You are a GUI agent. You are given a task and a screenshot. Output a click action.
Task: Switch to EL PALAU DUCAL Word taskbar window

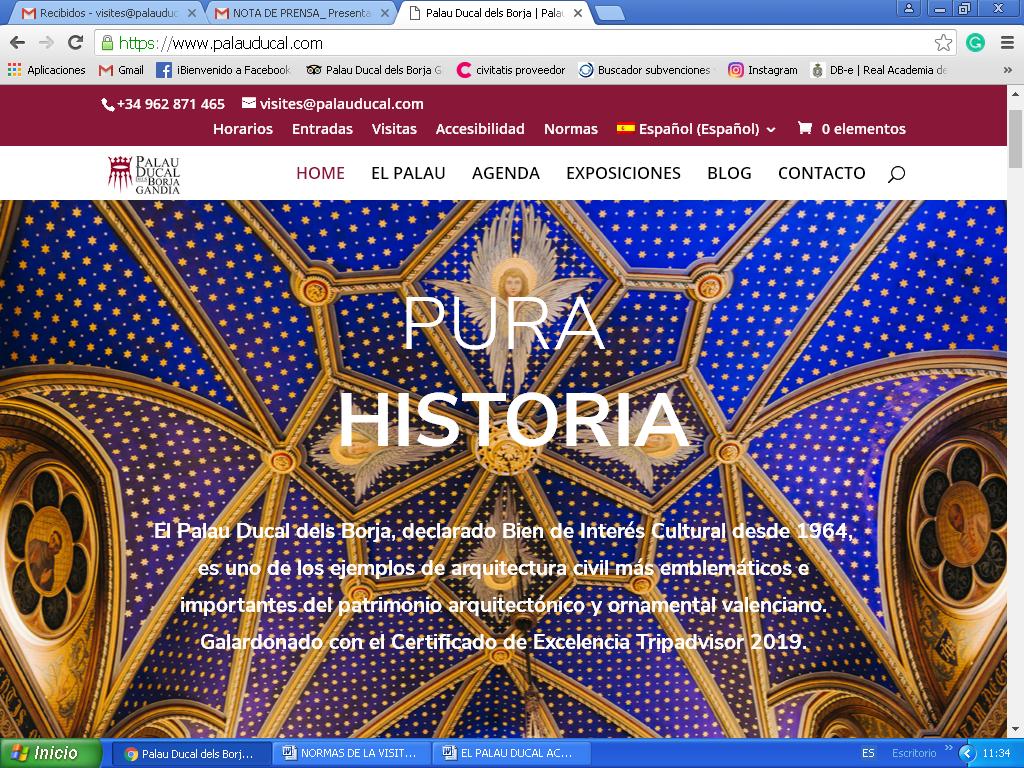pyautogui.click(x=512, y=753)
